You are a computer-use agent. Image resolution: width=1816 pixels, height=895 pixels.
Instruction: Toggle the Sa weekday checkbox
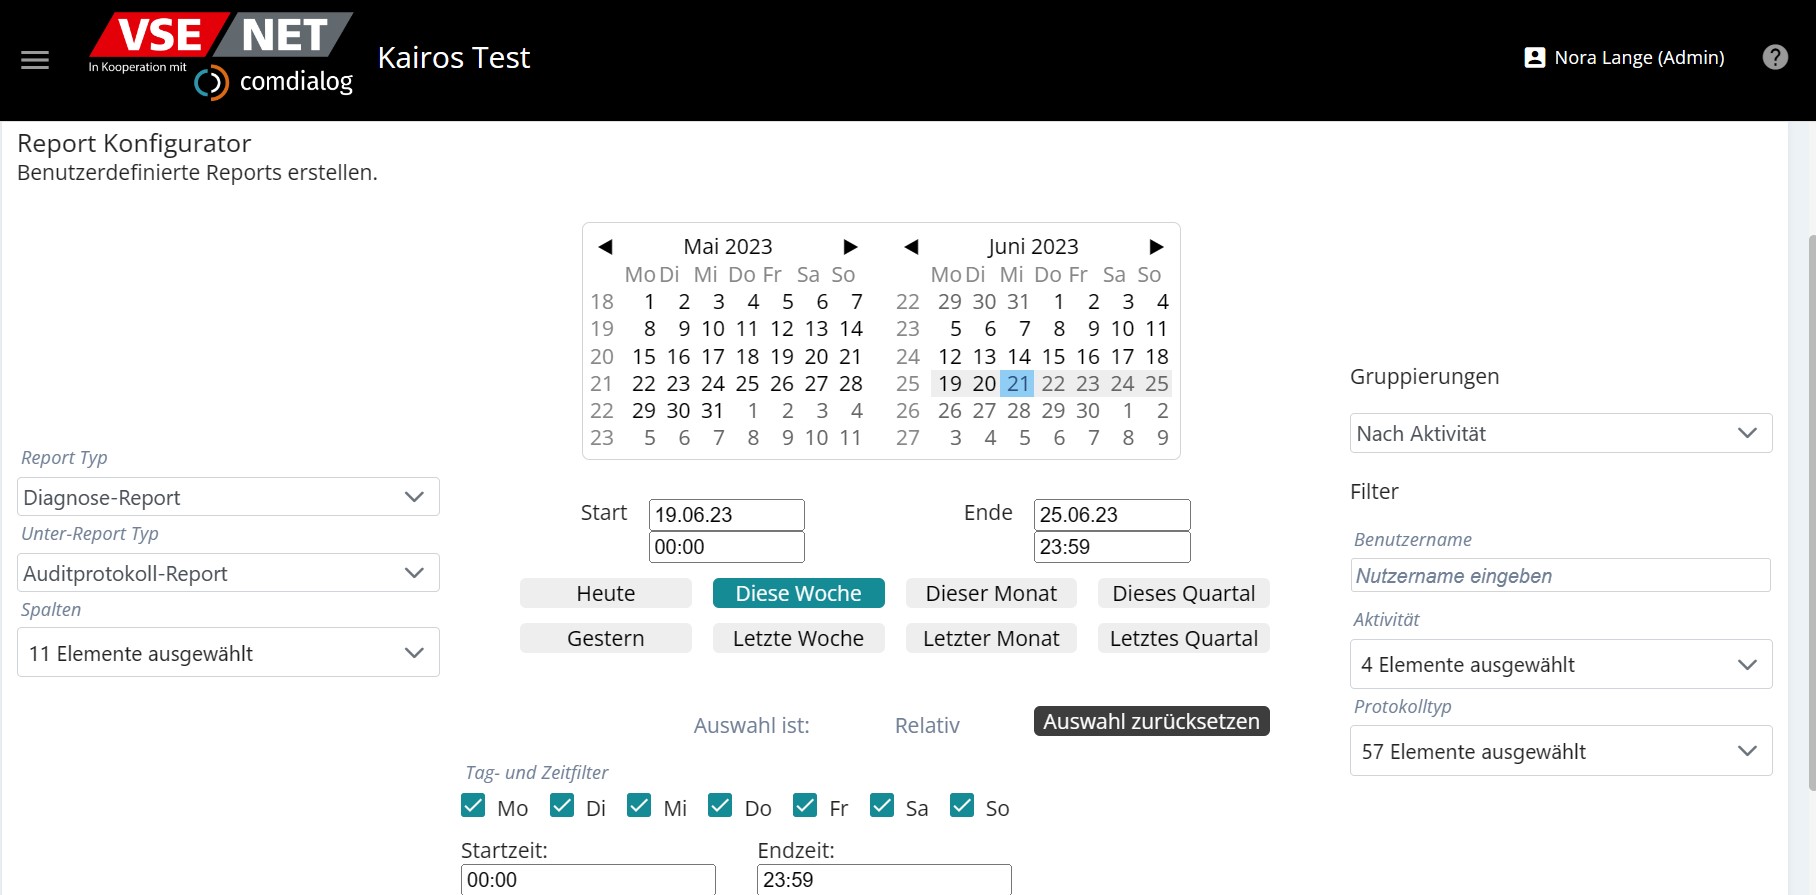point(881,806)
